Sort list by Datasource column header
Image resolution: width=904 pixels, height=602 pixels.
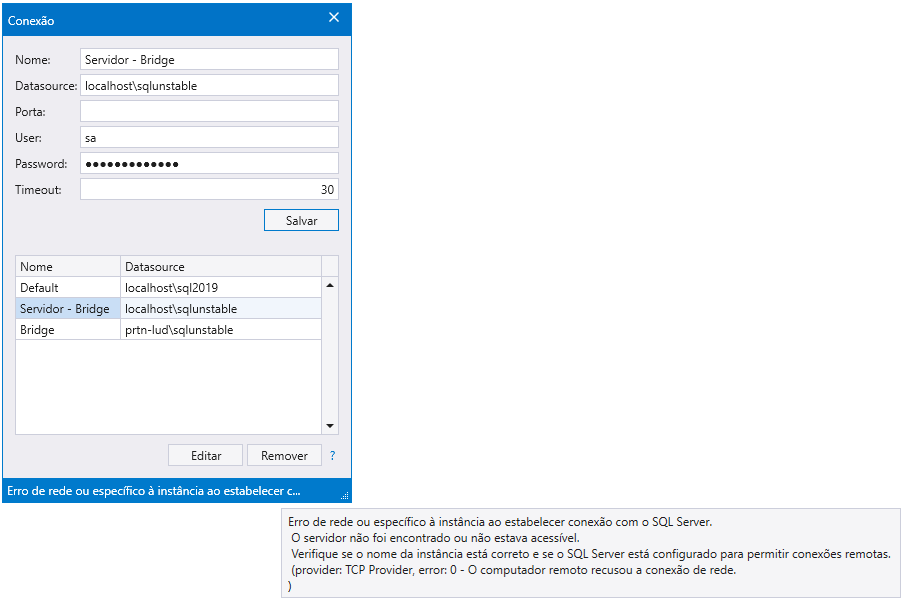(x=220, y=267)
